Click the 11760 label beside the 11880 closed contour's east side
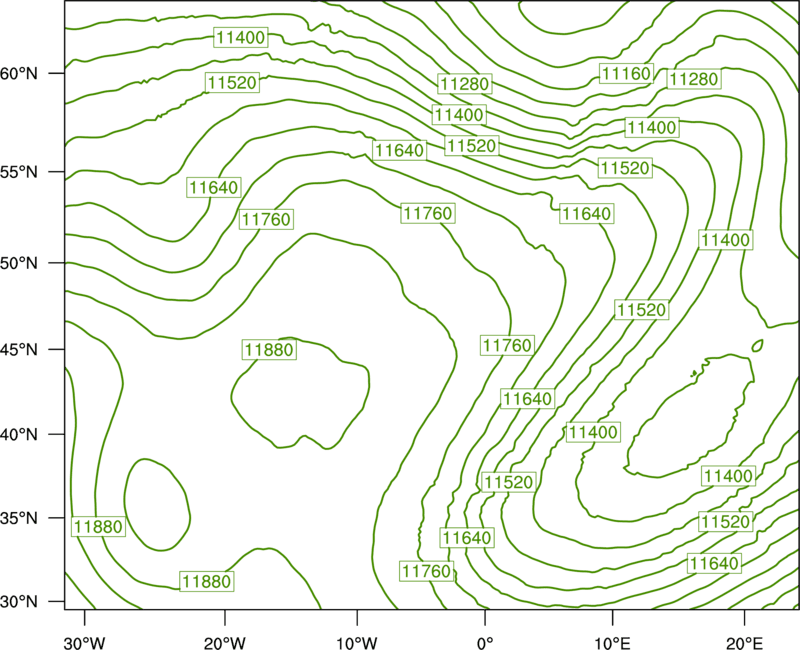Screen dimensions: 800x650 pyautogui.click(x=508, y=345)
